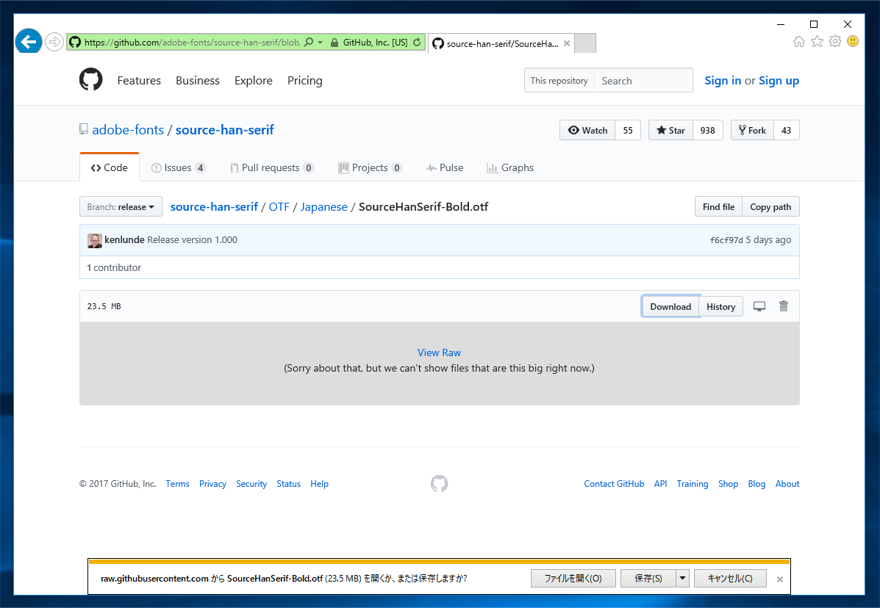Star the repository with Star button
This screenshot has width=880, height=608.
click(x=671, y=130)
